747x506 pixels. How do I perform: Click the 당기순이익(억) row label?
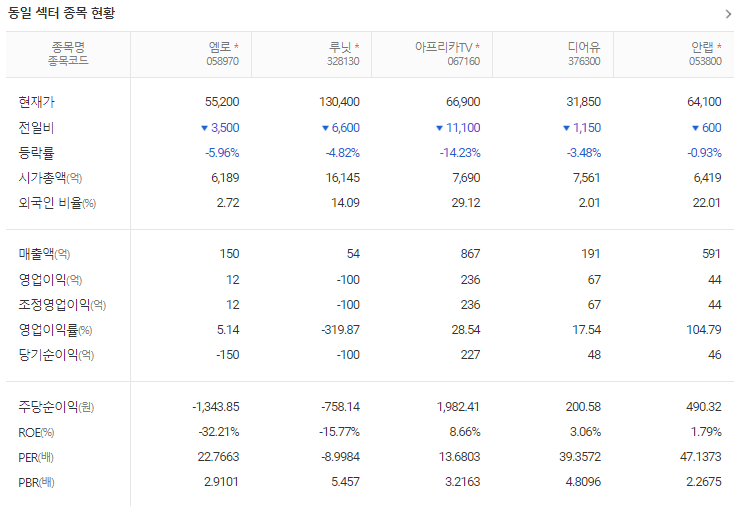point(56,355)
